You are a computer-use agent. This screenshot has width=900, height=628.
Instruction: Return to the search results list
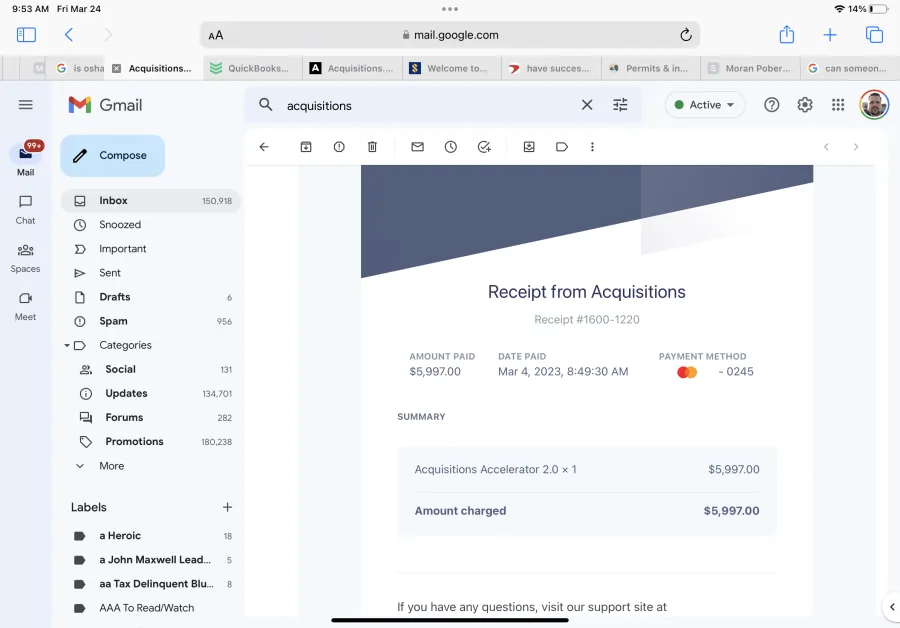point(264,147)
